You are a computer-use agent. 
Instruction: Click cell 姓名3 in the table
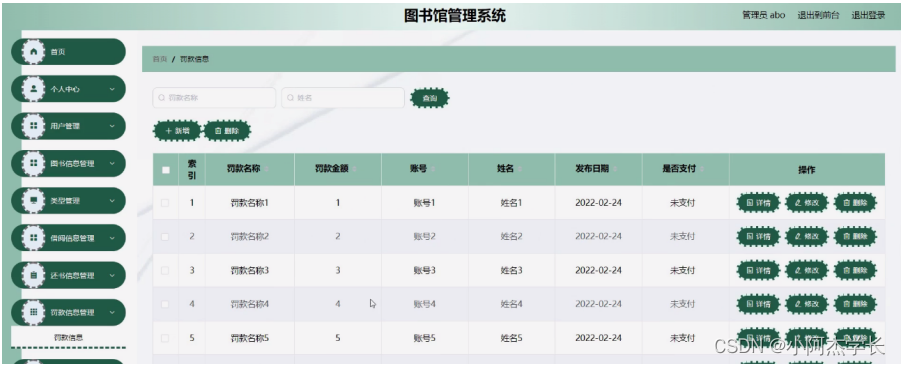pyautogui.click(x=511, y=270)
